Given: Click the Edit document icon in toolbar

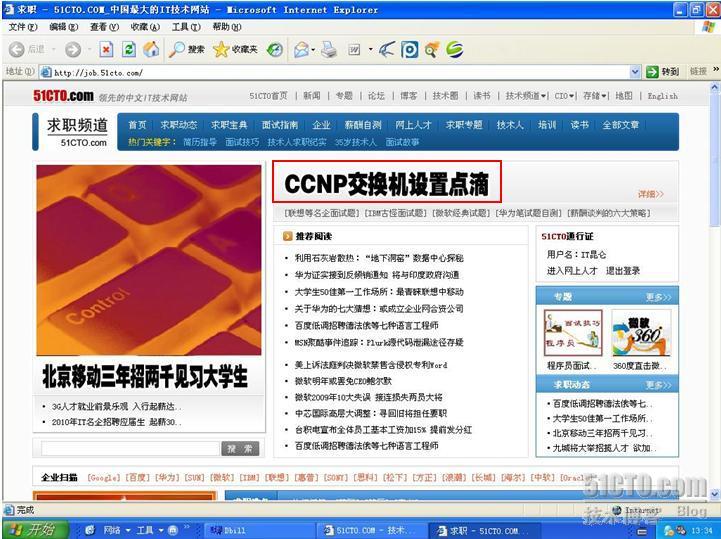Looking at the screenshot, I should click(x=354, y=49).
